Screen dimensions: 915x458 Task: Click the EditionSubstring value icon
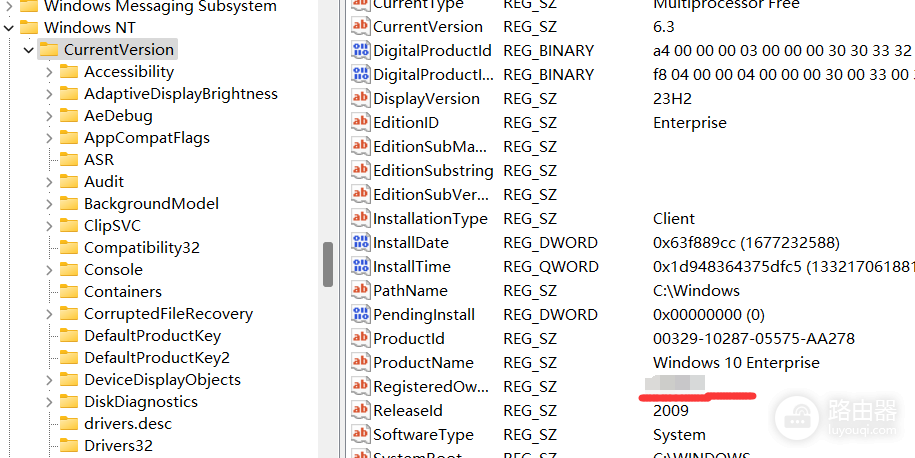pos(360,170)
